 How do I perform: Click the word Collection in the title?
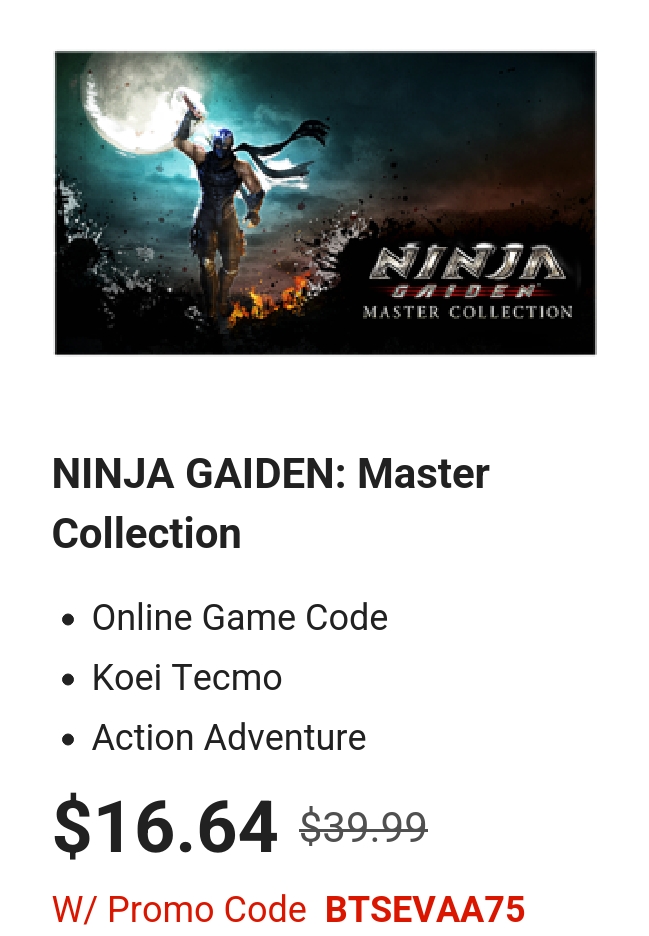click(x=147, y=533)
